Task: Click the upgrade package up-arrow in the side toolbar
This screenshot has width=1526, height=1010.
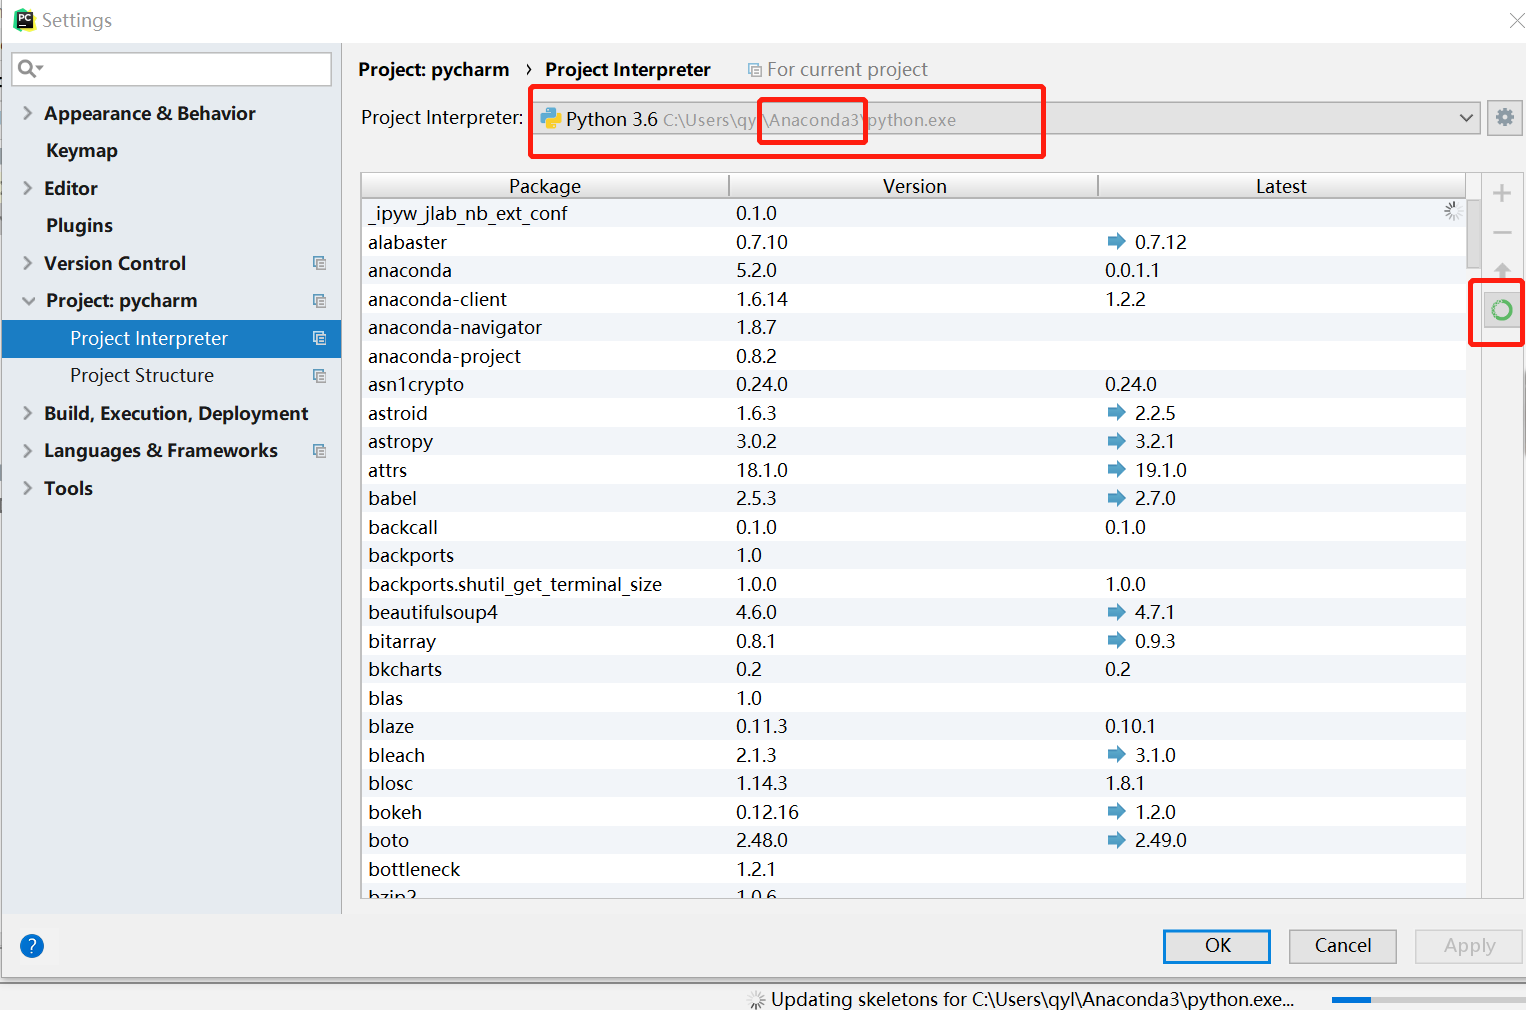Action: 1502,270
